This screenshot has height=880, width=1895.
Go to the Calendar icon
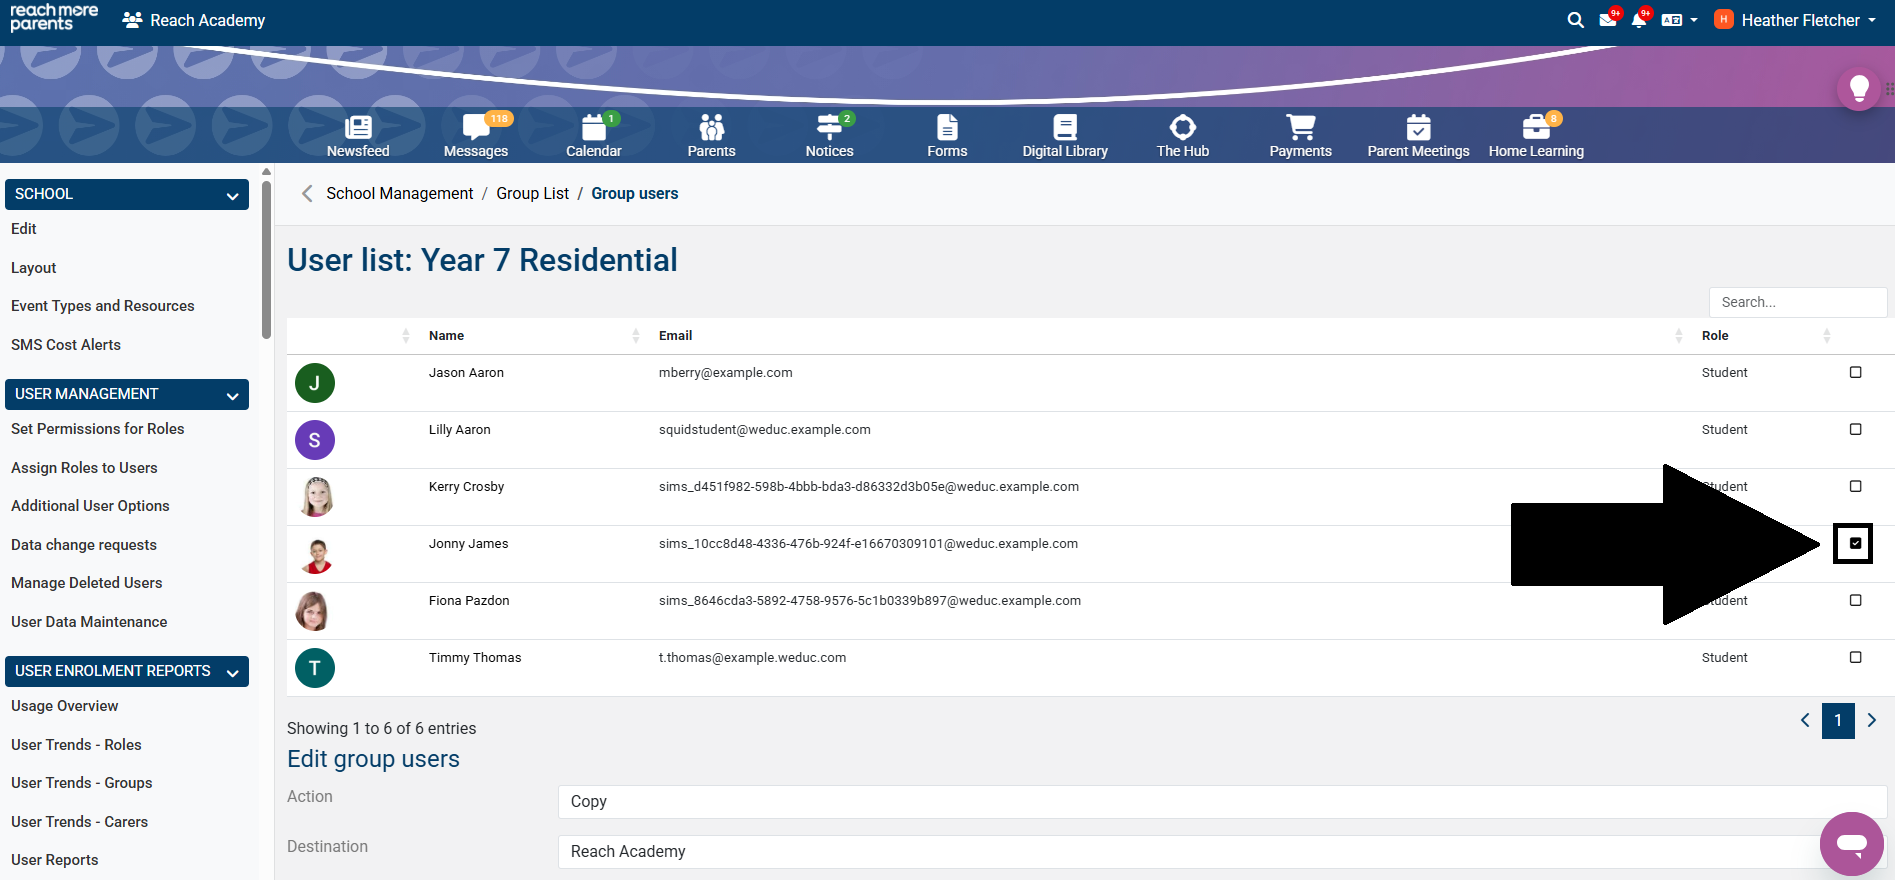[593, 128]
